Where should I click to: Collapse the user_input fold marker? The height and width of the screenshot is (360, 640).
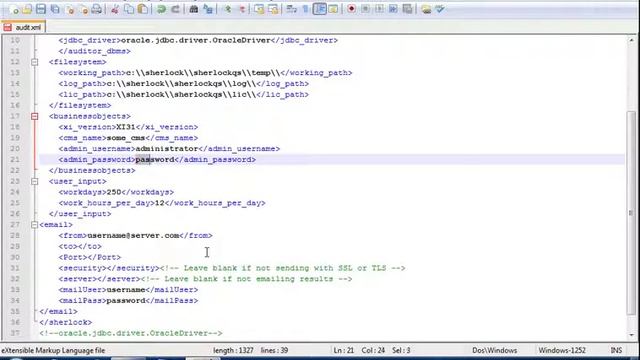click(x=35, y=181)
